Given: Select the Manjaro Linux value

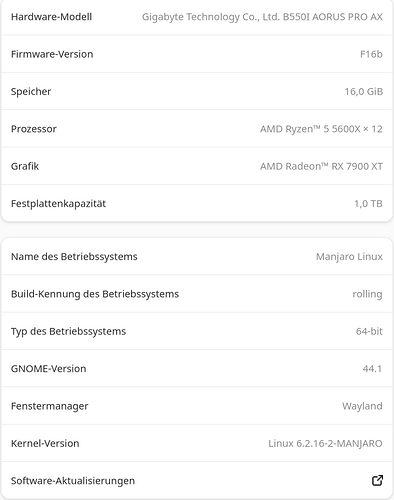Looking at the screenshot, I should [x=349, y=257].
